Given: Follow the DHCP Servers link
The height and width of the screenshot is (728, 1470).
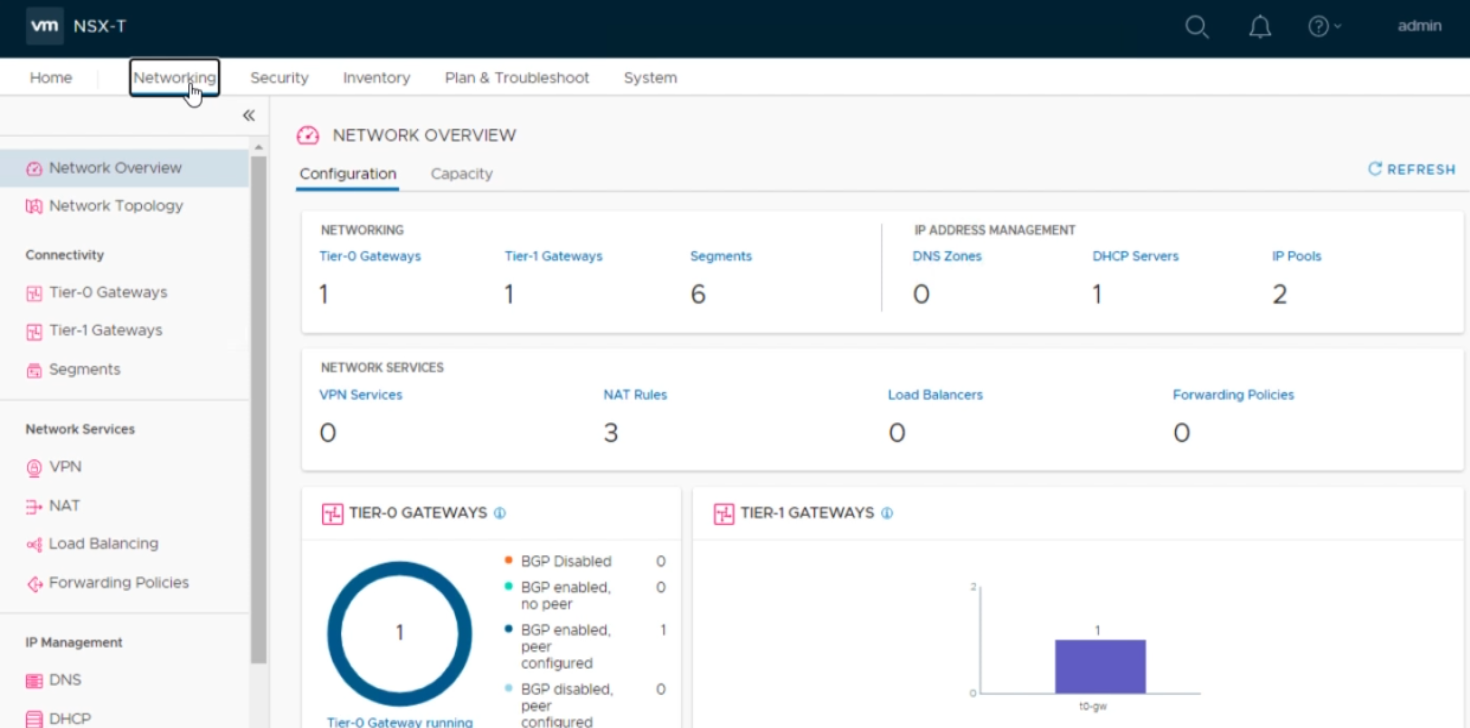Looking at the screenshot, I should pos(1135,257).
